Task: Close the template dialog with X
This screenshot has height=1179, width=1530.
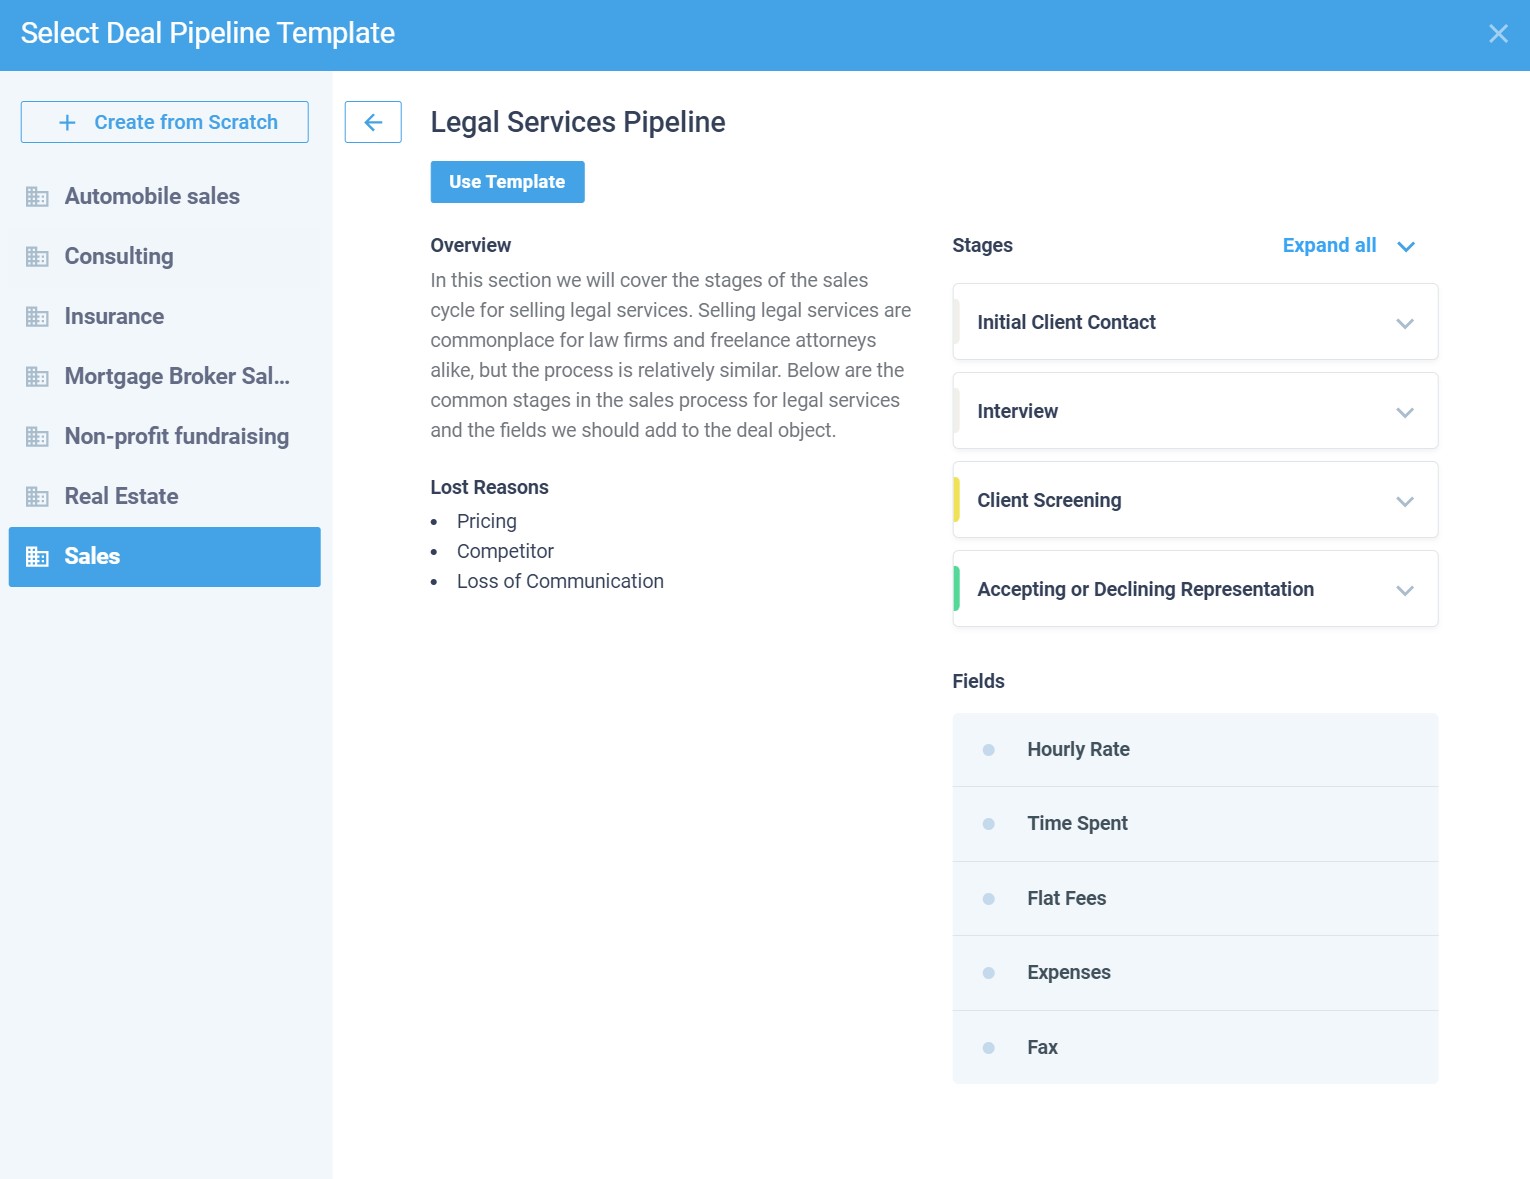Action: click(x=1497, y=34)
